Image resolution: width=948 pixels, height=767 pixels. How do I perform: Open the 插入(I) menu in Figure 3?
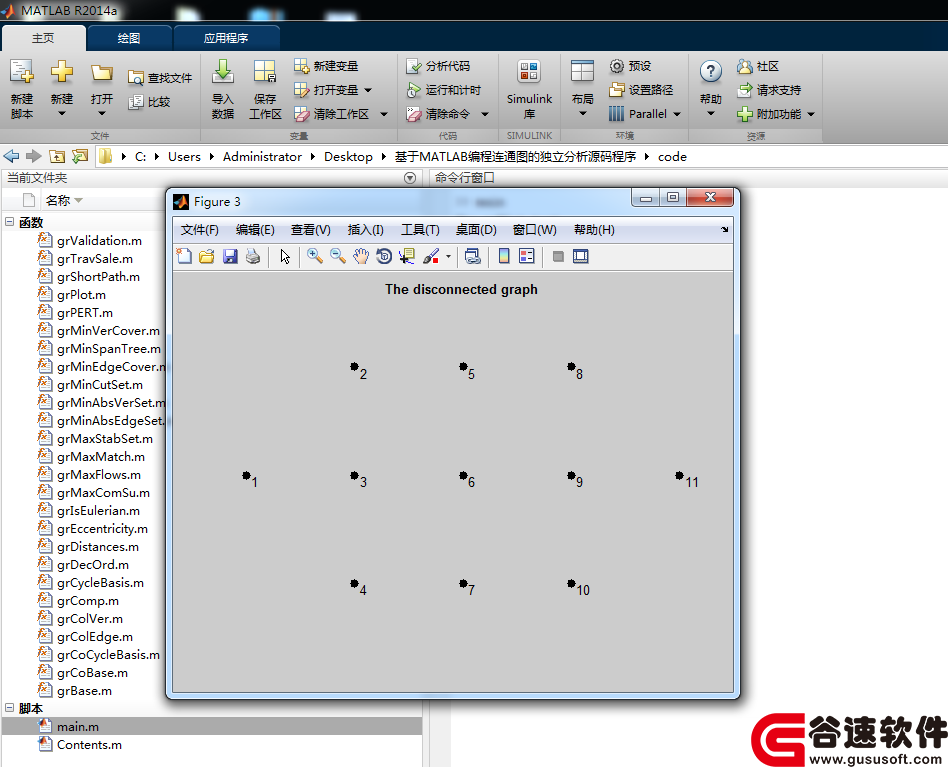366,230
